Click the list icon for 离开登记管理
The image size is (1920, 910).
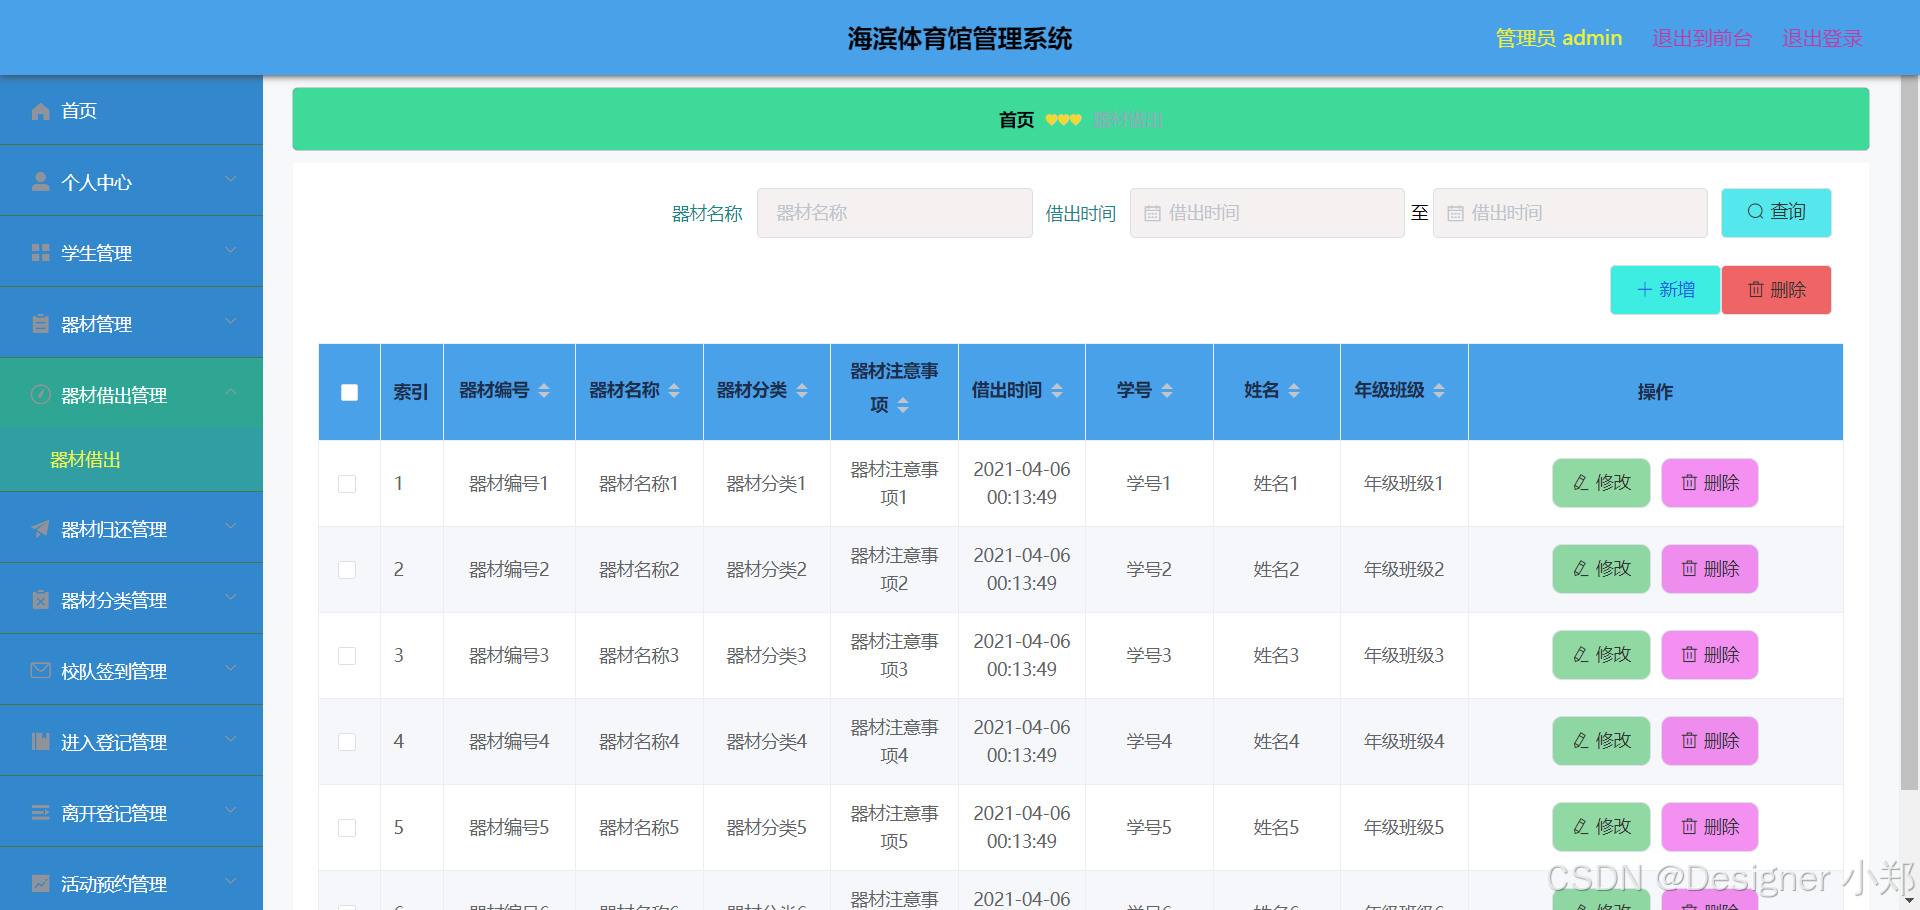(x=40, y=813)
